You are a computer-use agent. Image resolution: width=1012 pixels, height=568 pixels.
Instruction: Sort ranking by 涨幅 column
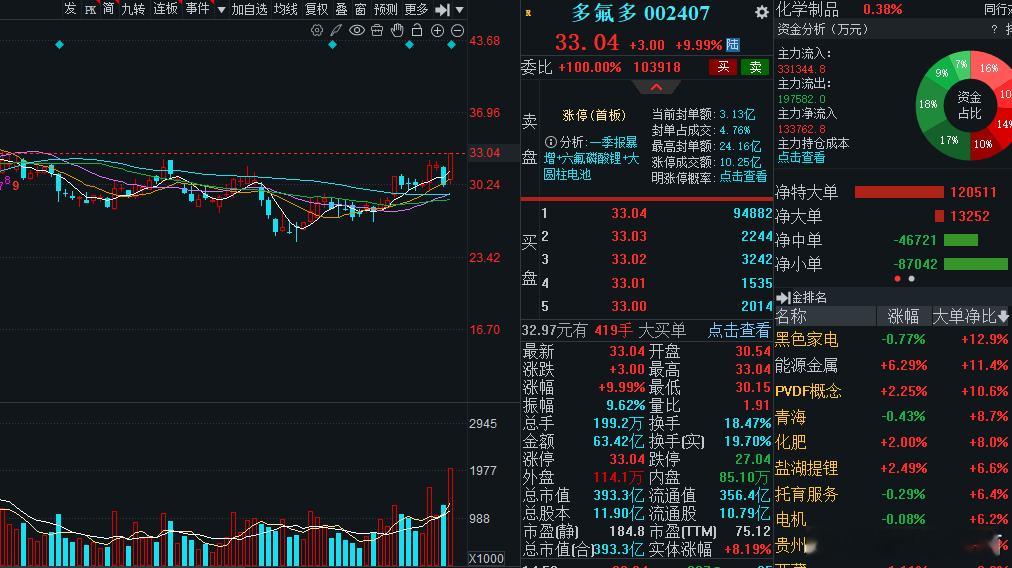coord(903,316)
